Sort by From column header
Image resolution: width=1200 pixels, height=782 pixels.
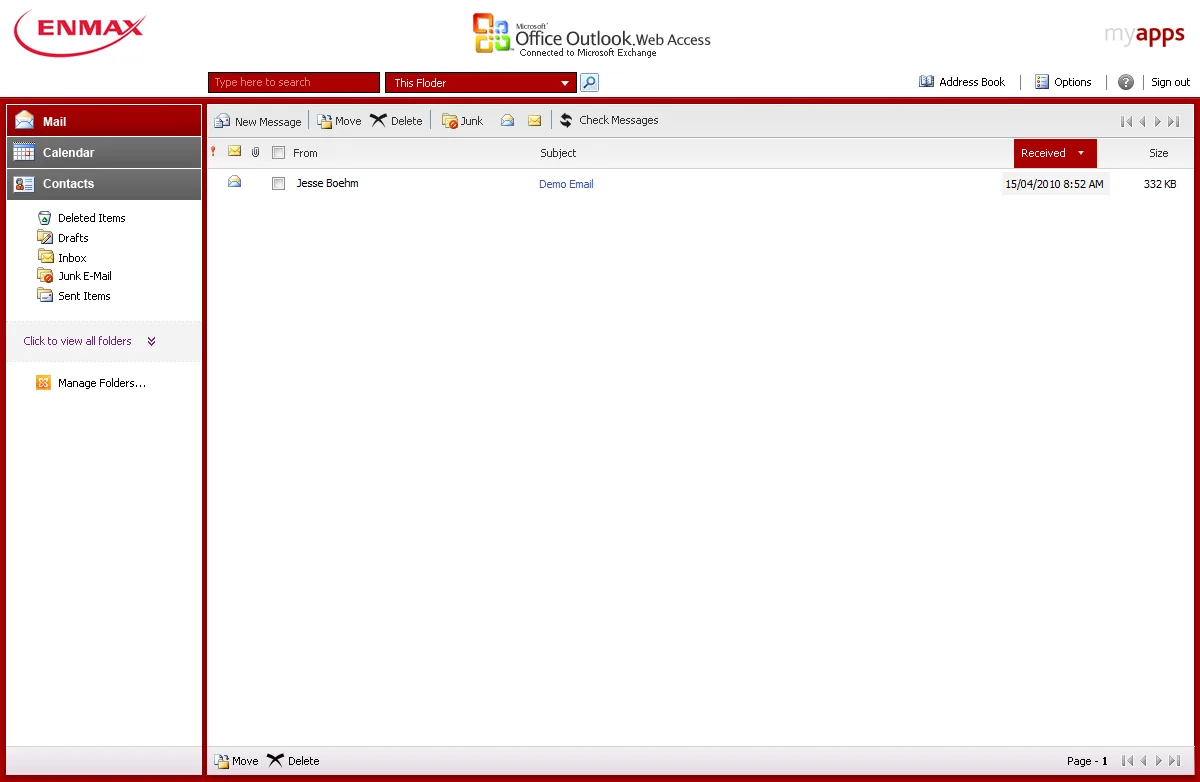(x=305, y=153)
